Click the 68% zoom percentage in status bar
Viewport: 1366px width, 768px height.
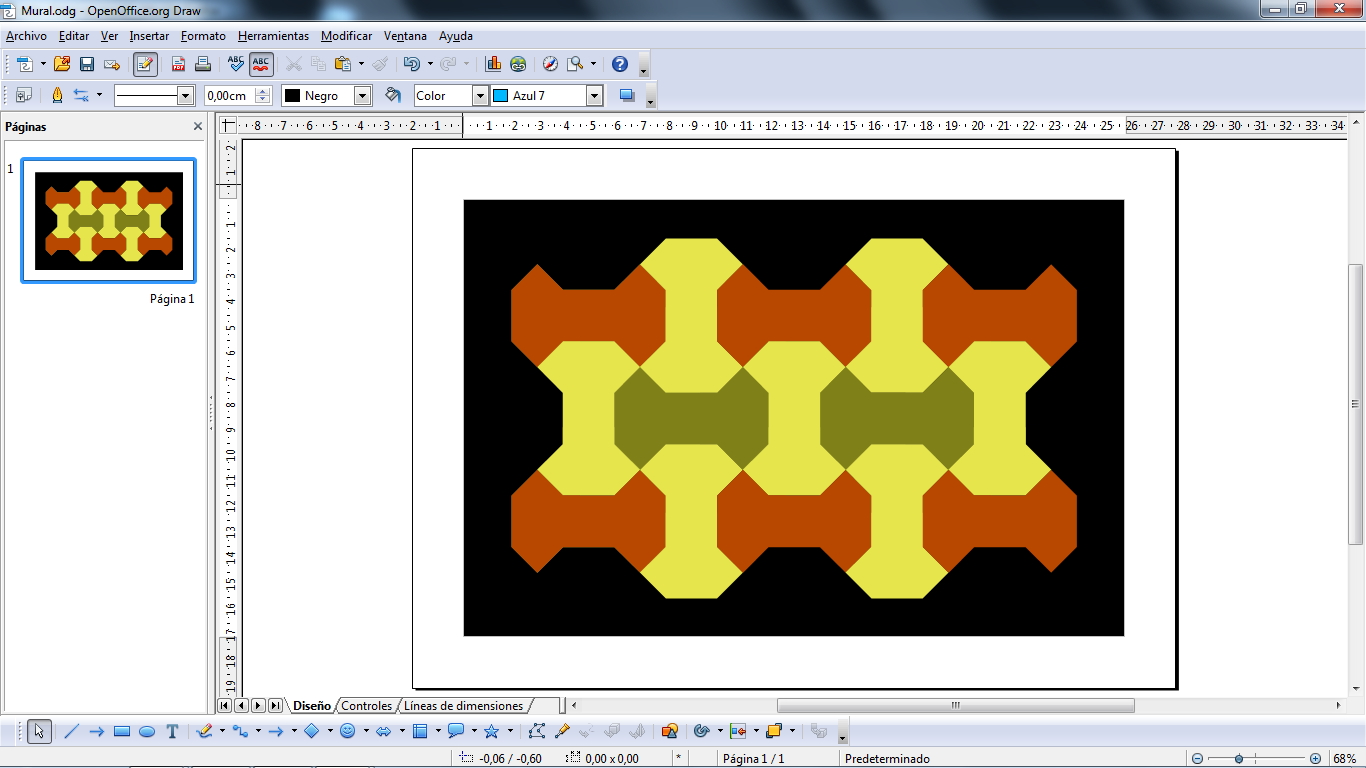(x=1343, y=759)
